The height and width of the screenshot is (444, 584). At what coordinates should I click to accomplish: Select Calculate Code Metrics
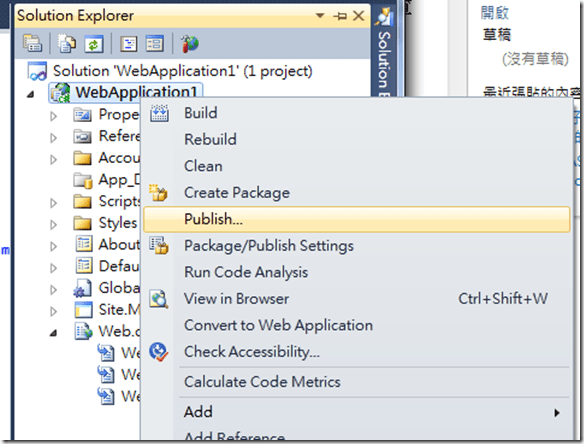point(356,382)
